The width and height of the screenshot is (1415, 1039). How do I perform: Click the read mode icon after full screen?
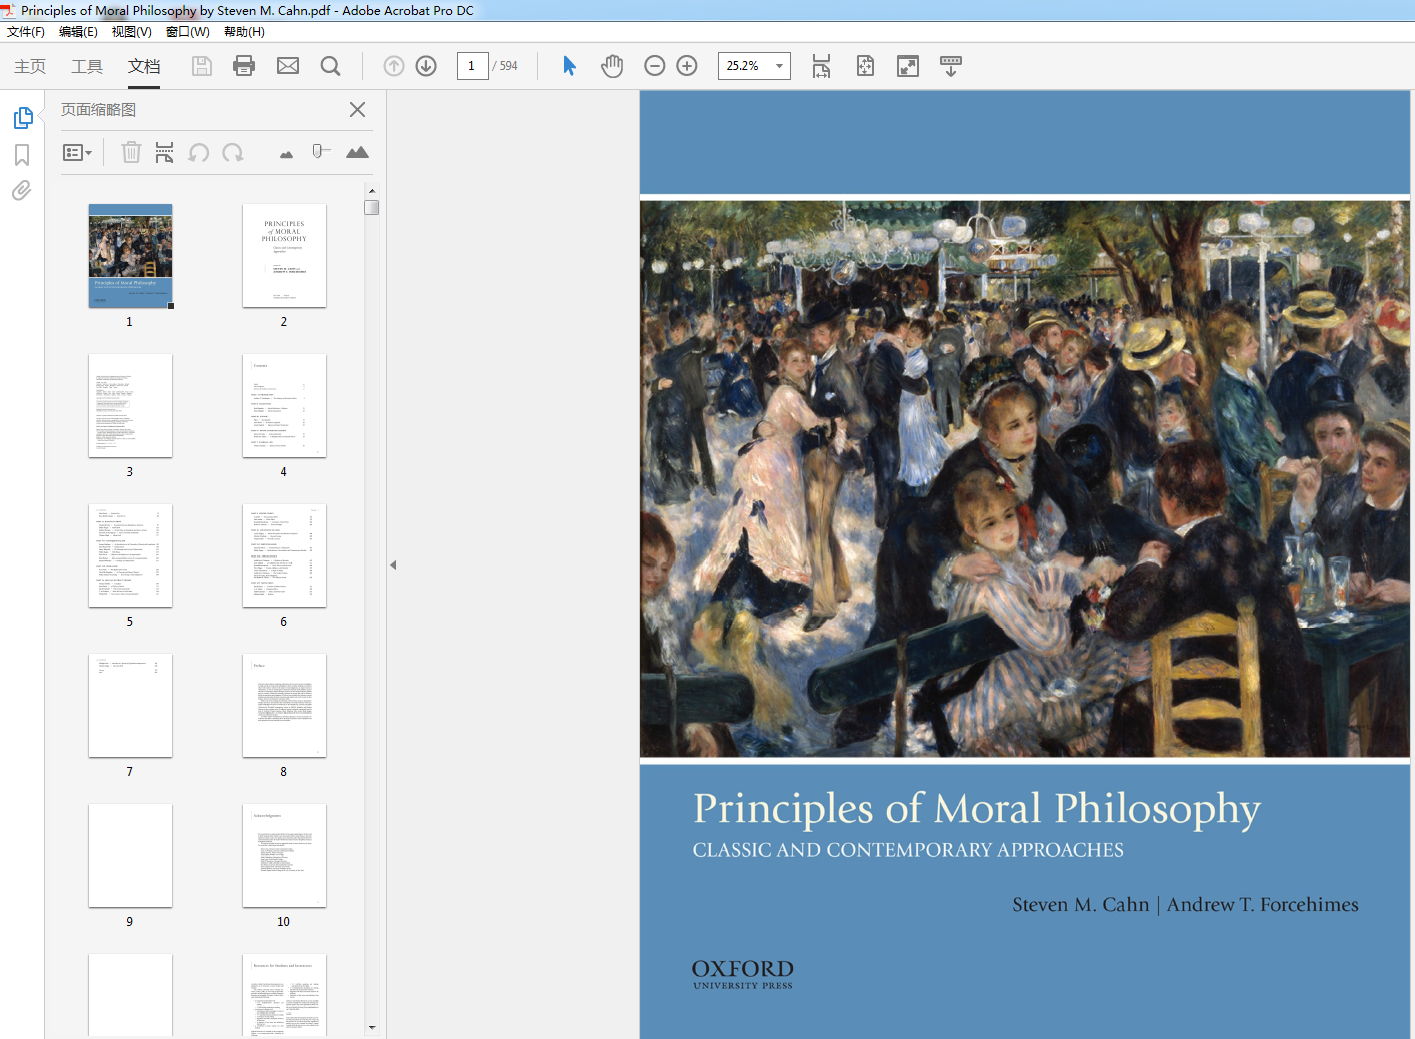951,66
